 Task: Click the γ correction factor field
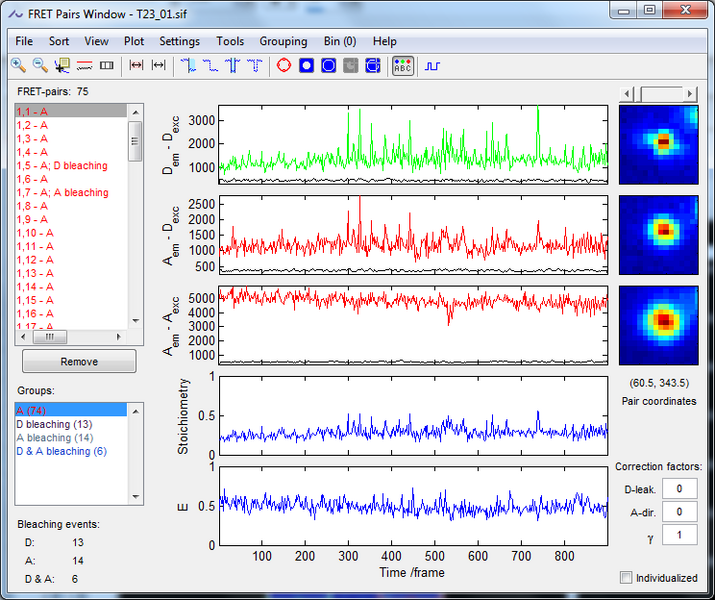pyautogui.click(x=679, y=535)
